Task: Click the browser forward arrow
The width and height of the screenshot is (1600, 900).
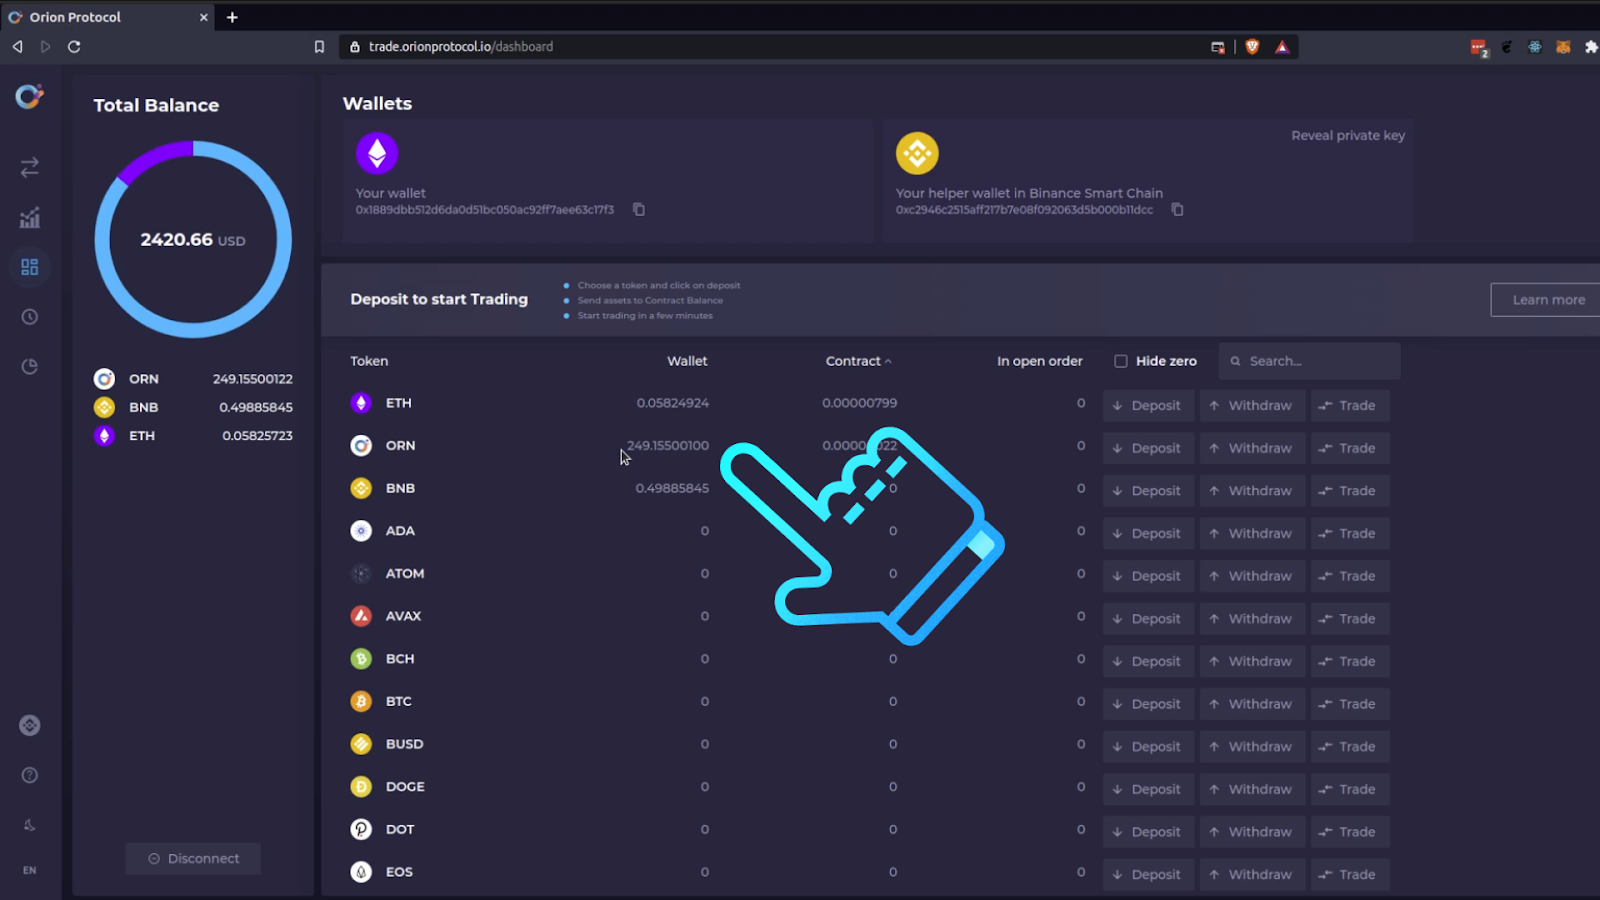Action: tap(45, 47)
